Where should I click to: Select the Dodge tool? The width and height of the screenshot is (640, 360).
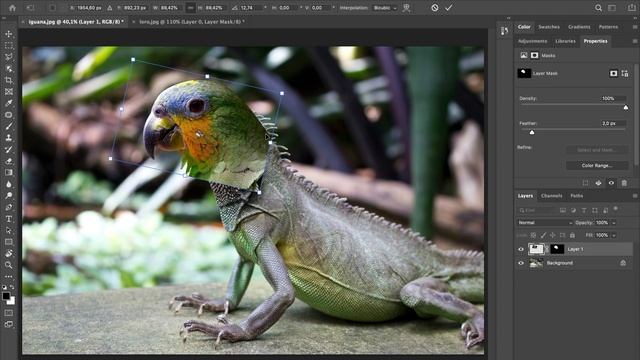[9, 196]
